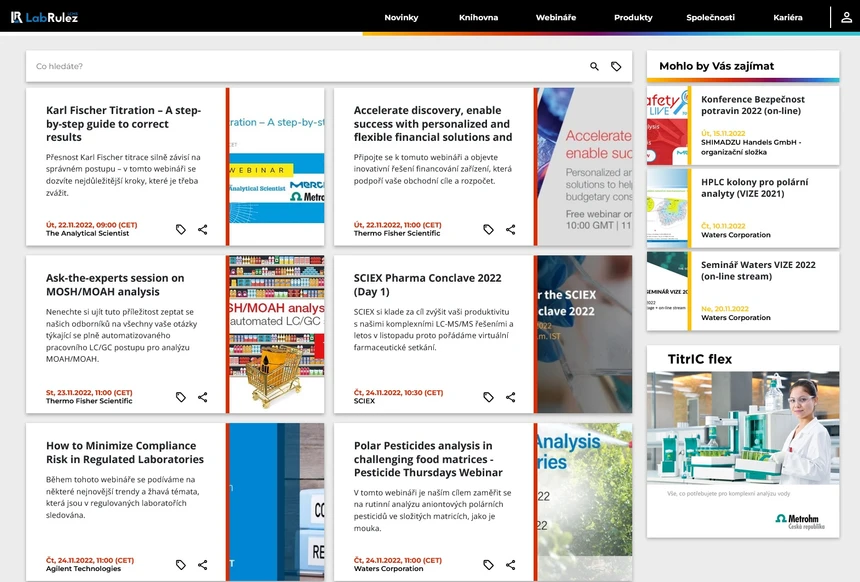Open Accelerate discovery webinar title
This screenshot has height=582, width=860.
433,123
